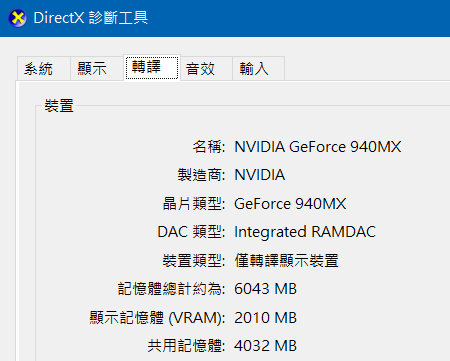
Task: Click the 僅轉譯顯示裝置 device type value
Action: tap(286, 260)
